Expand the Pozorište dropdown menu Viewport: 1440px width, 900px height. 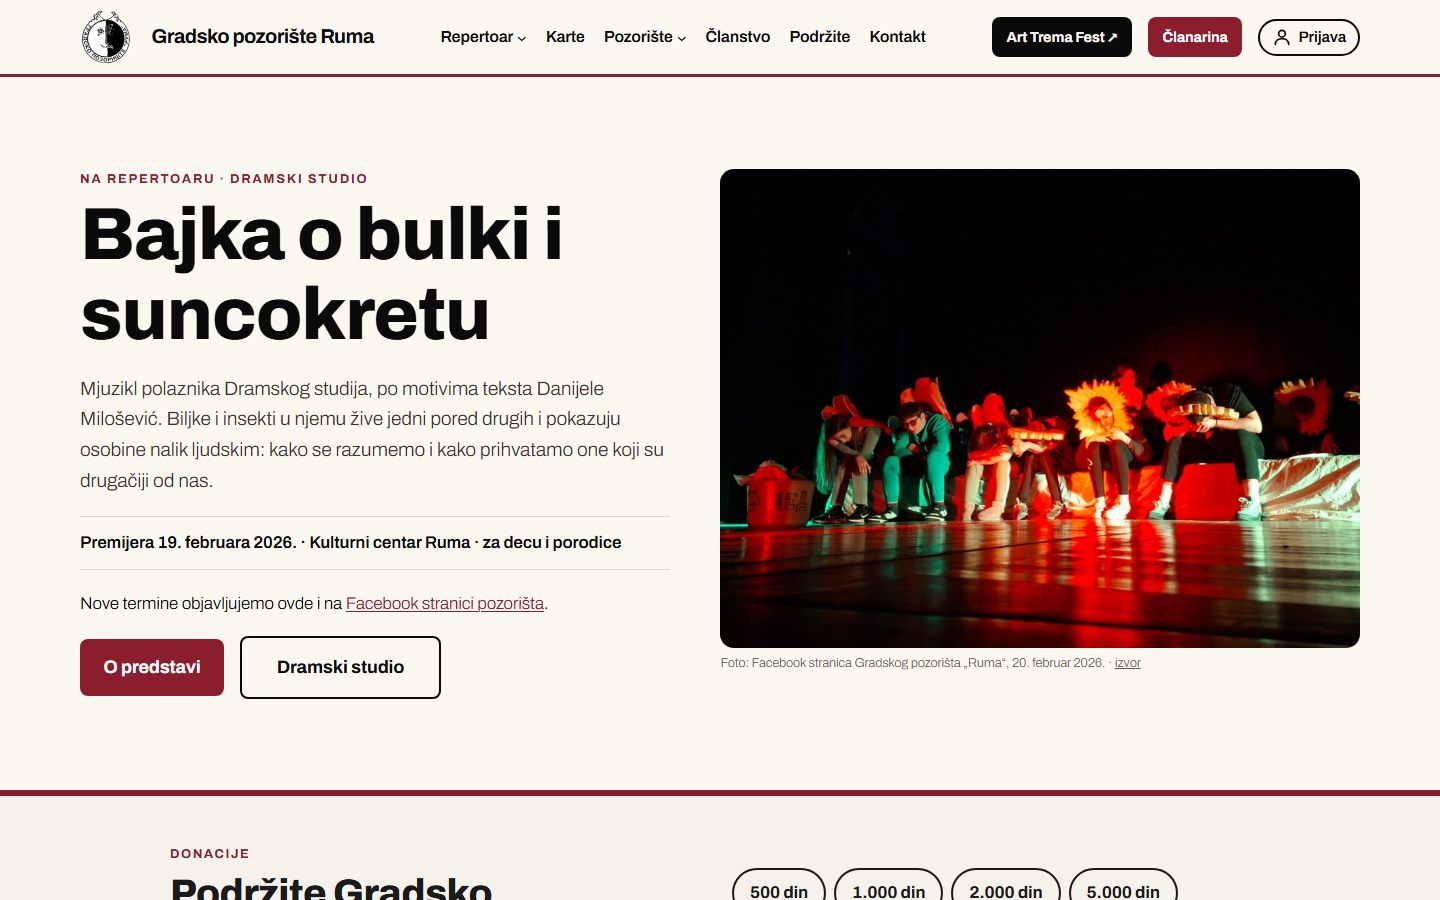pos(645,37)
